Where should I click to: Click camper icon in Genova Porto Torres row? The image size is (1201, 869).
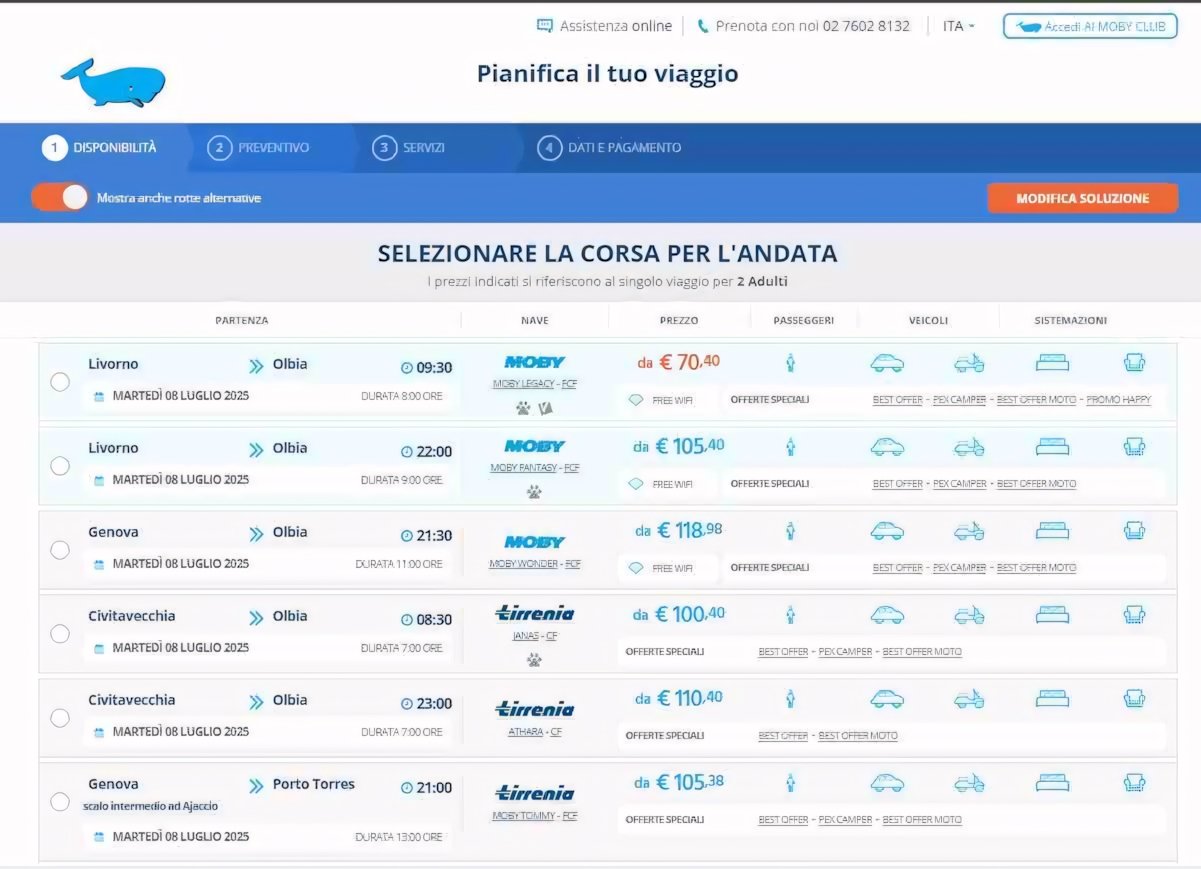tap(969, 783)
